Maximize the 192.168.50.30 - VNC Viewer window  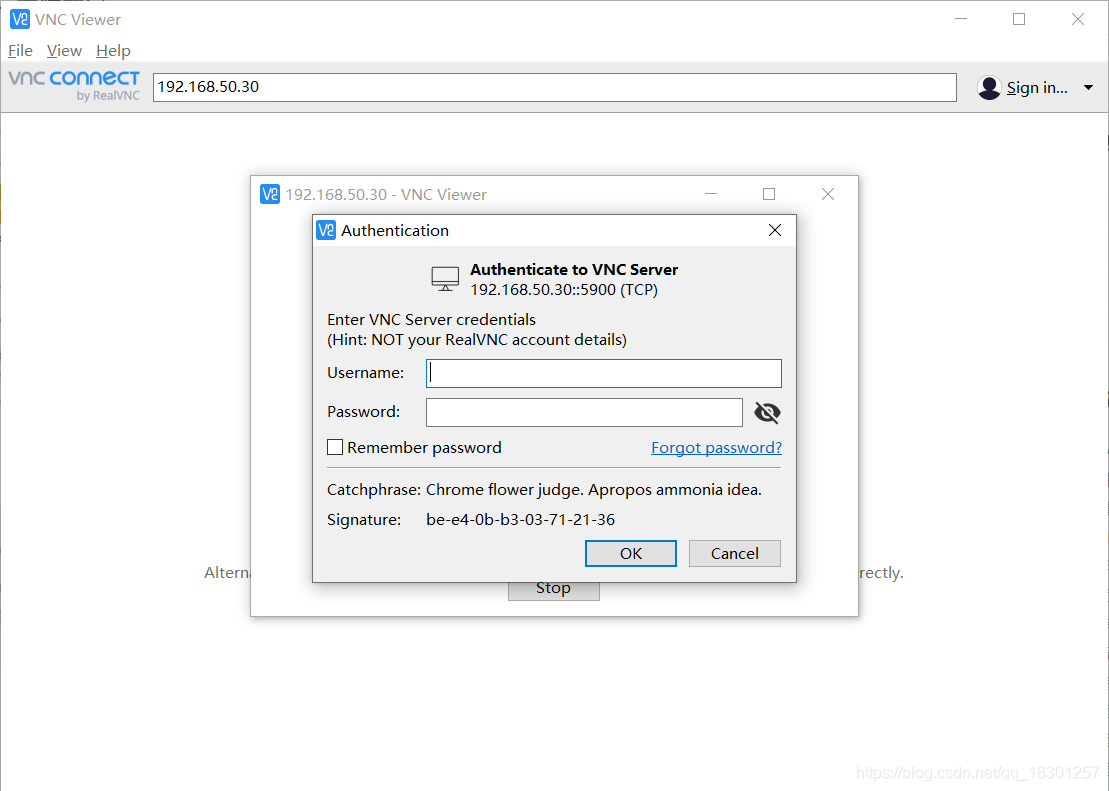tap(769, 194)
